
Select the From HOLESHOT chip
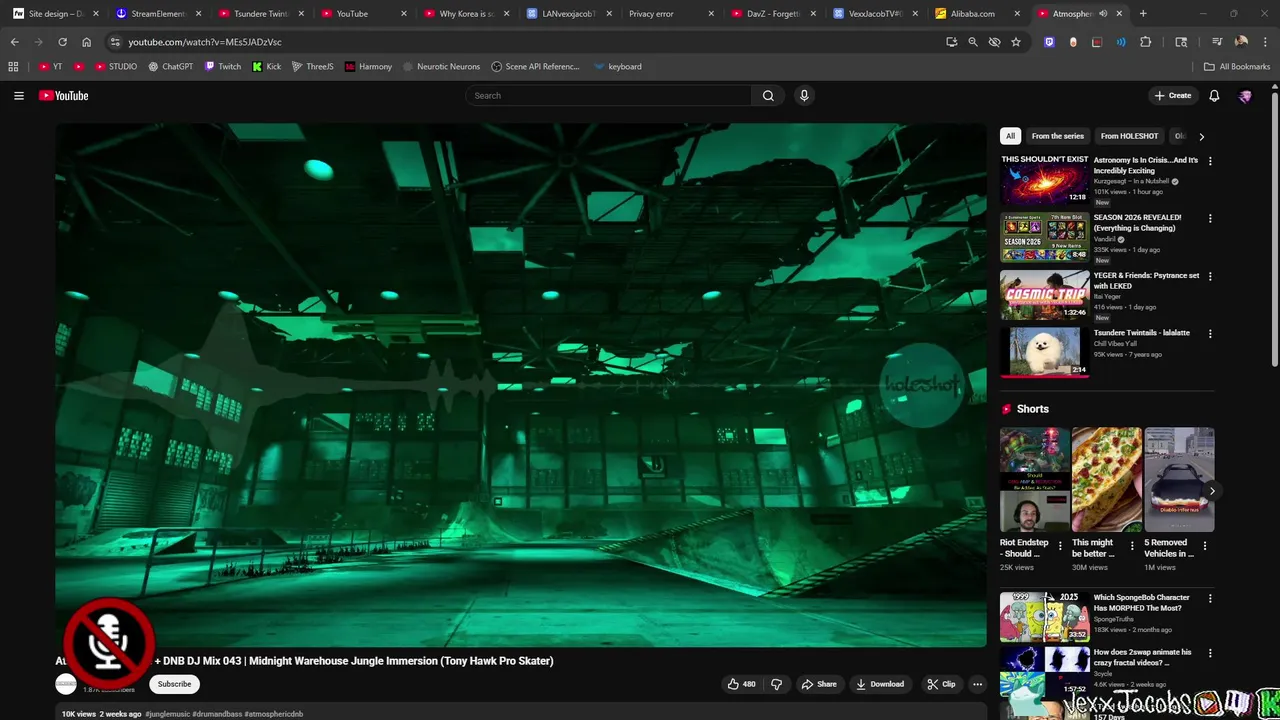tap(1129, 136)
